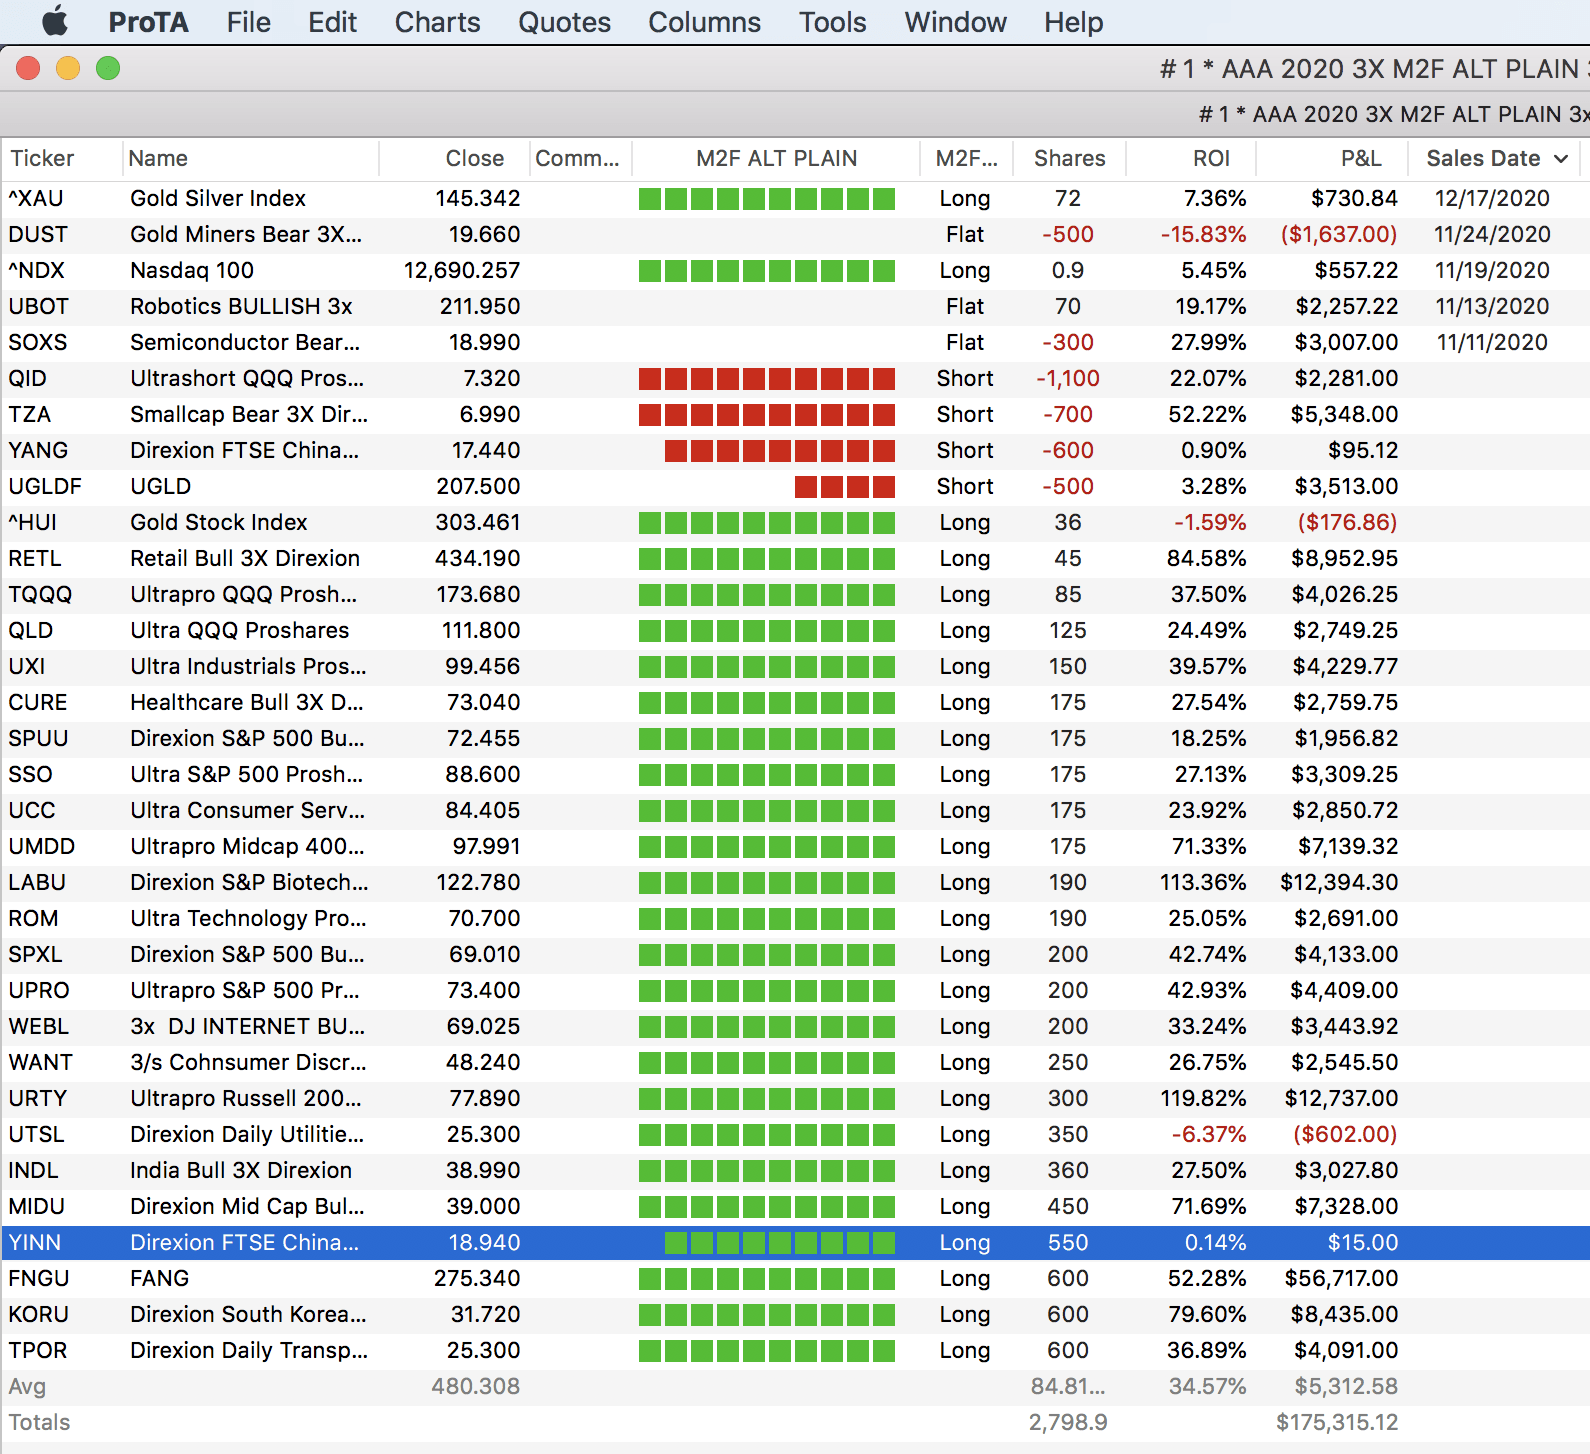Viewport: 1590px width, 1454px height.
Task: Sort by M2F ALT PLAIN column header
Action: [776, 158]
